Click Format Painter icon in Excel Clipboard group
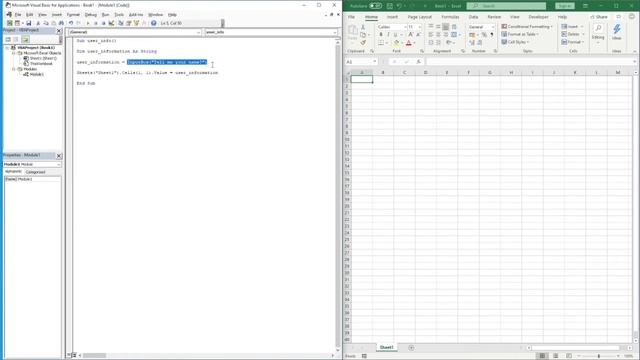The image size is (640, 360). [x=363, y=42]
